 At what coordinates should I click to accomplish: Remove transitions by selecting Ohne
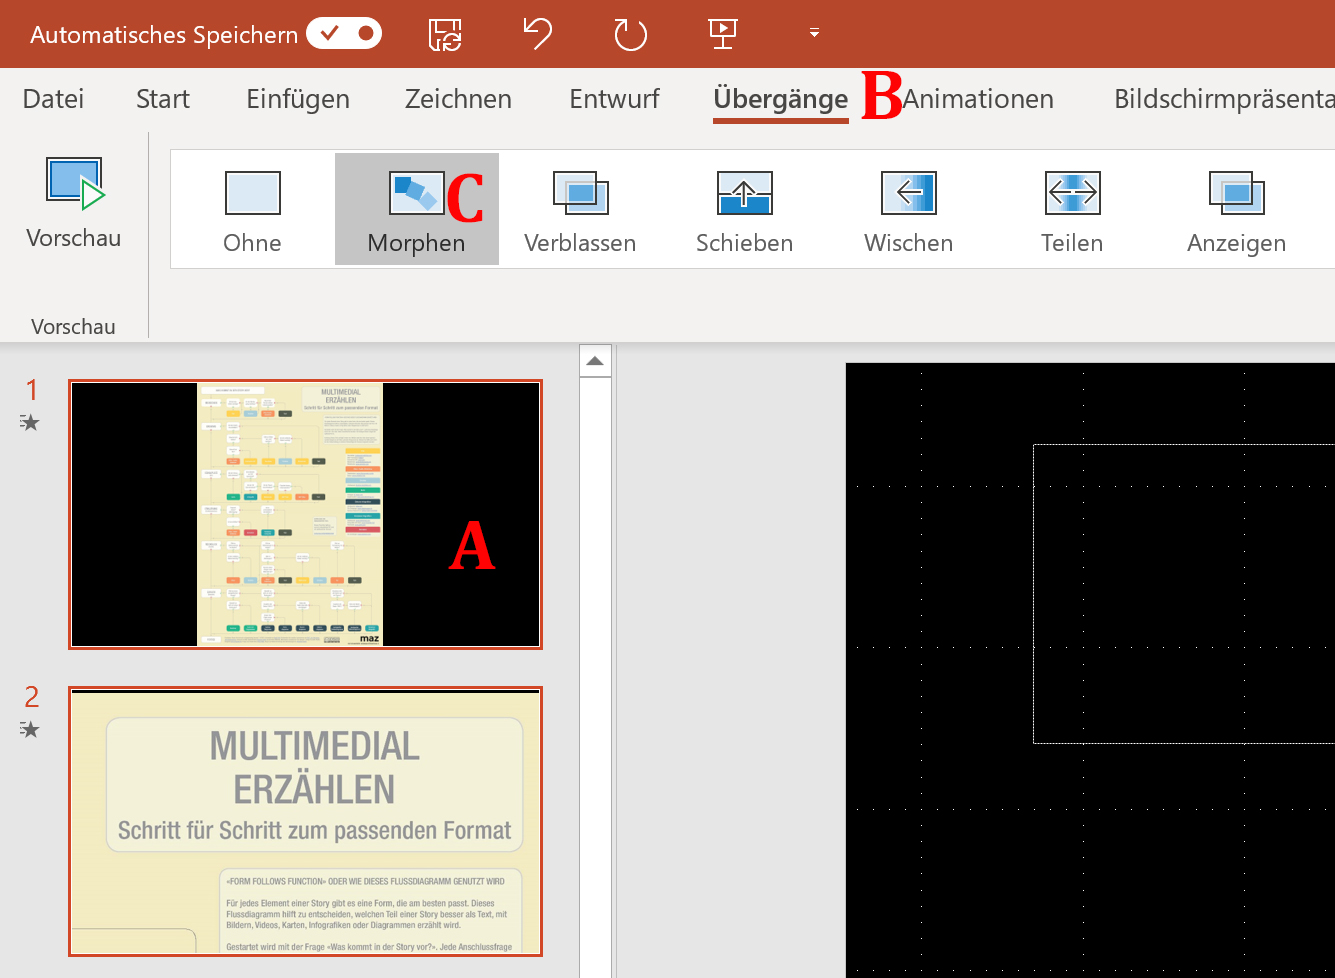[x=252, y=209]
